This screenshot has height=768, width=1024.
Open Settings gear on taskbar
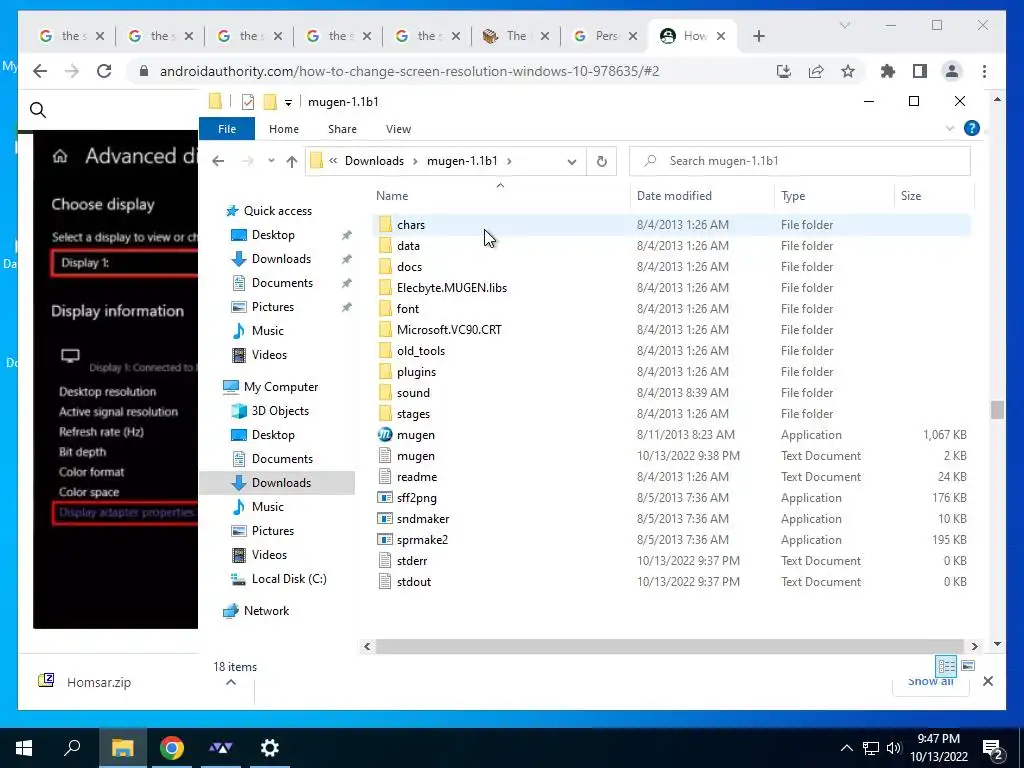[x=270, y=748]
